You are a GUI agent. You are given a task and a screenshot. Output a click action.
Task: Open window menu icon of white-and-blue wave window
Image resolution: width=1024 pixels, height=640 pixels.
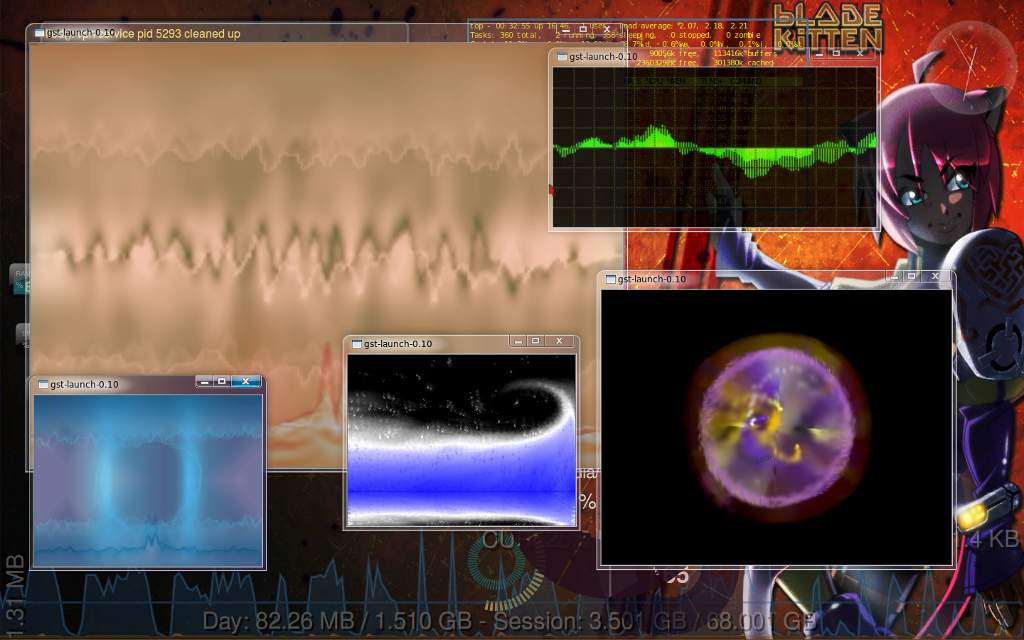(x=357, y=344)
